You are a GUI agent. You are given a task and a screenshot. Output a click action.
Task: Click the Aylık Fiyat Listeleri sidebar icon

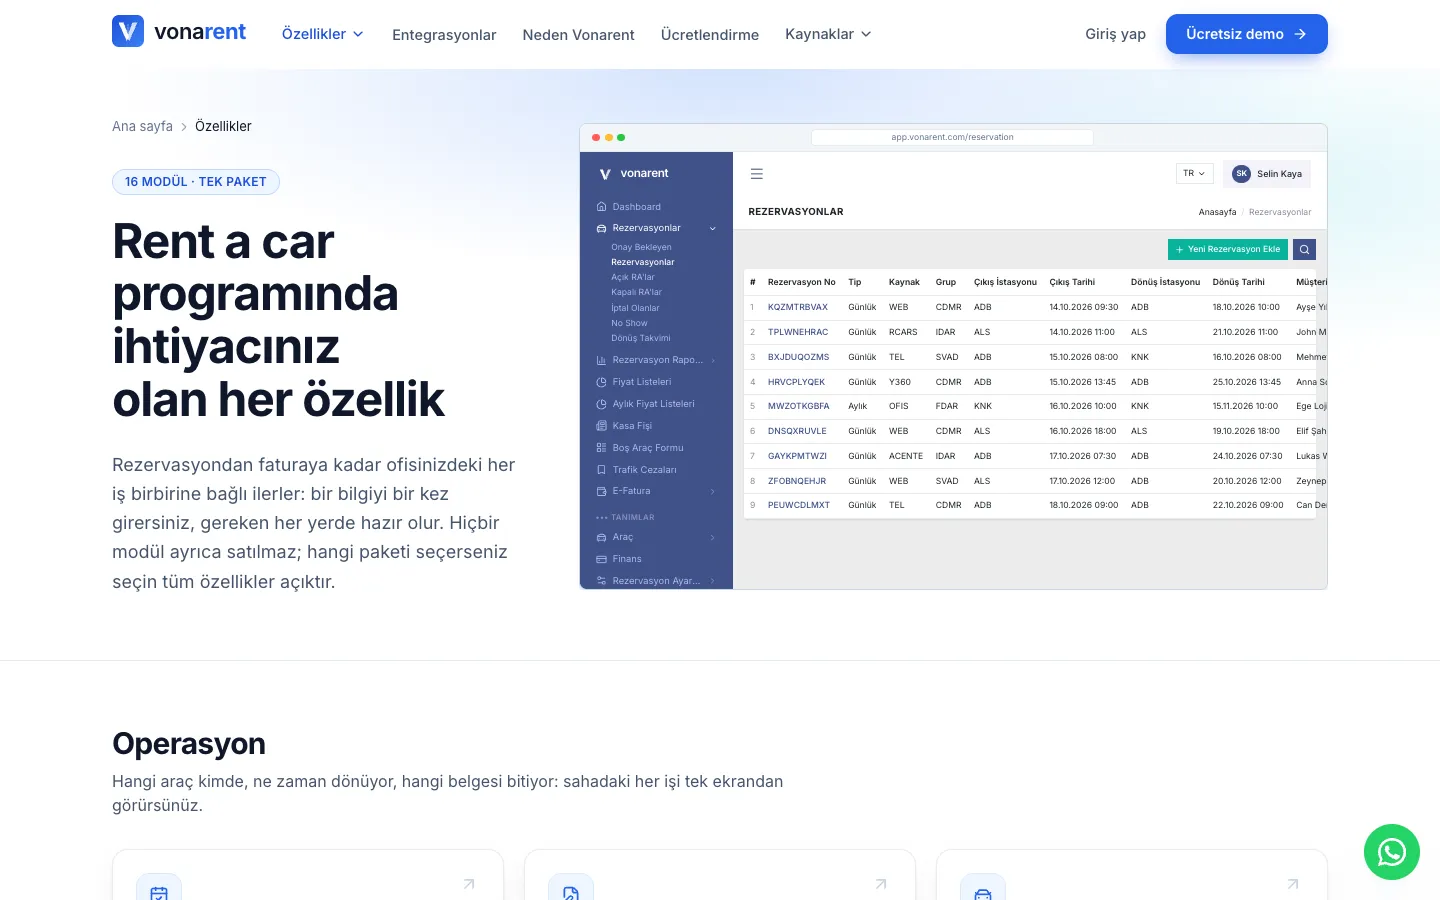602,404
